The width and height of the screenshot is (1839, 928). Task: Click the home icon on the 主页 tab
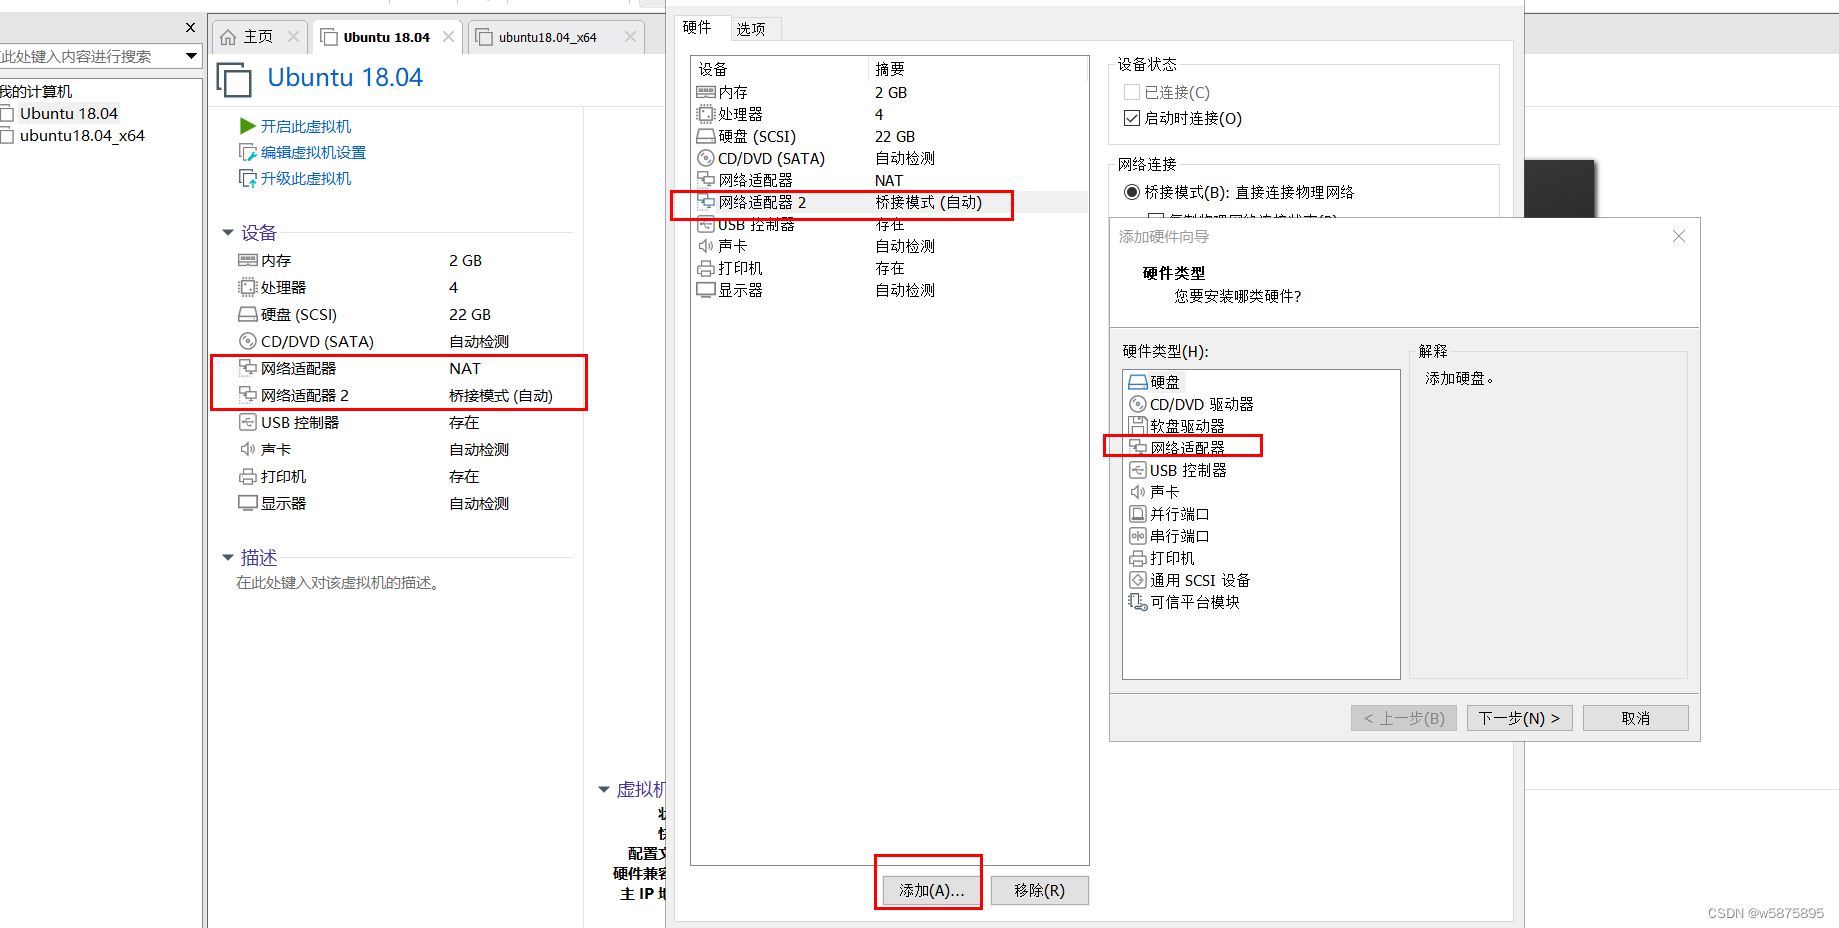[x=228, y=37]
